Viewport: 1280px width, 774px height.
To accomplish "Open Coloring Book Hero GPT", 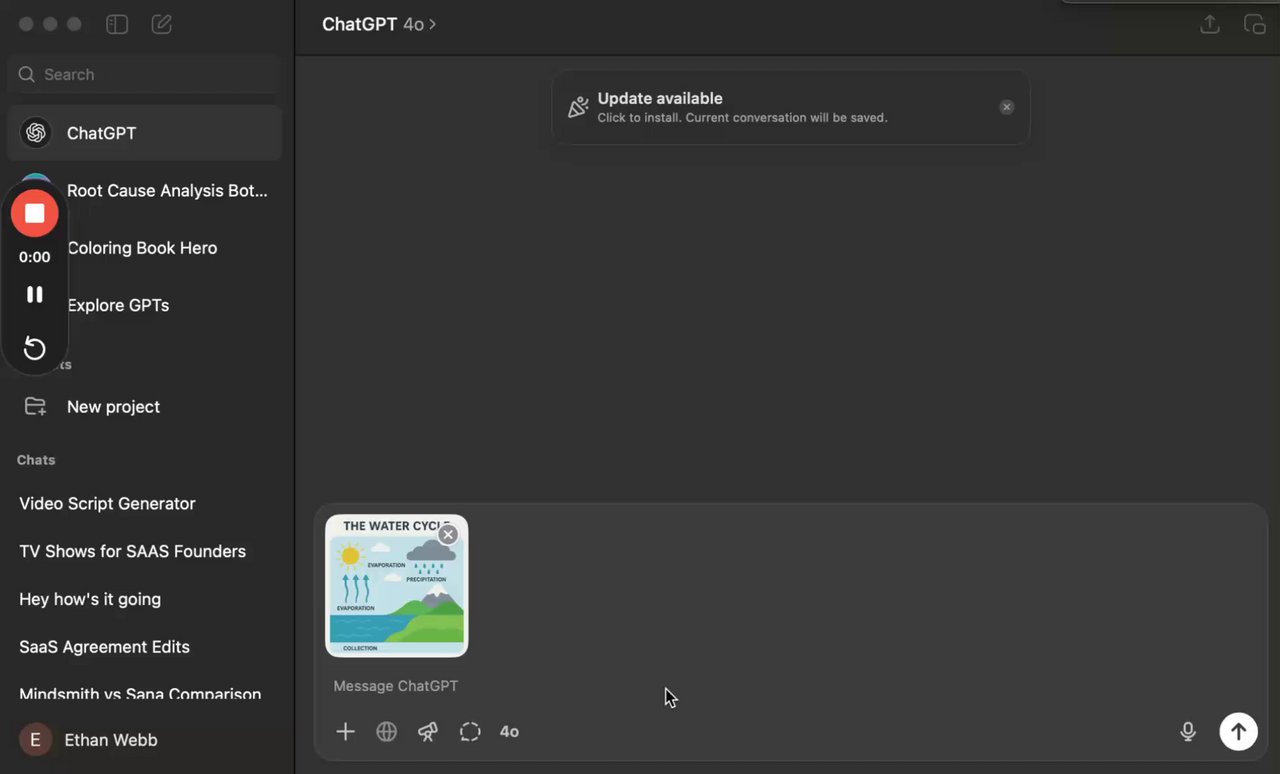I will point(142,248).
